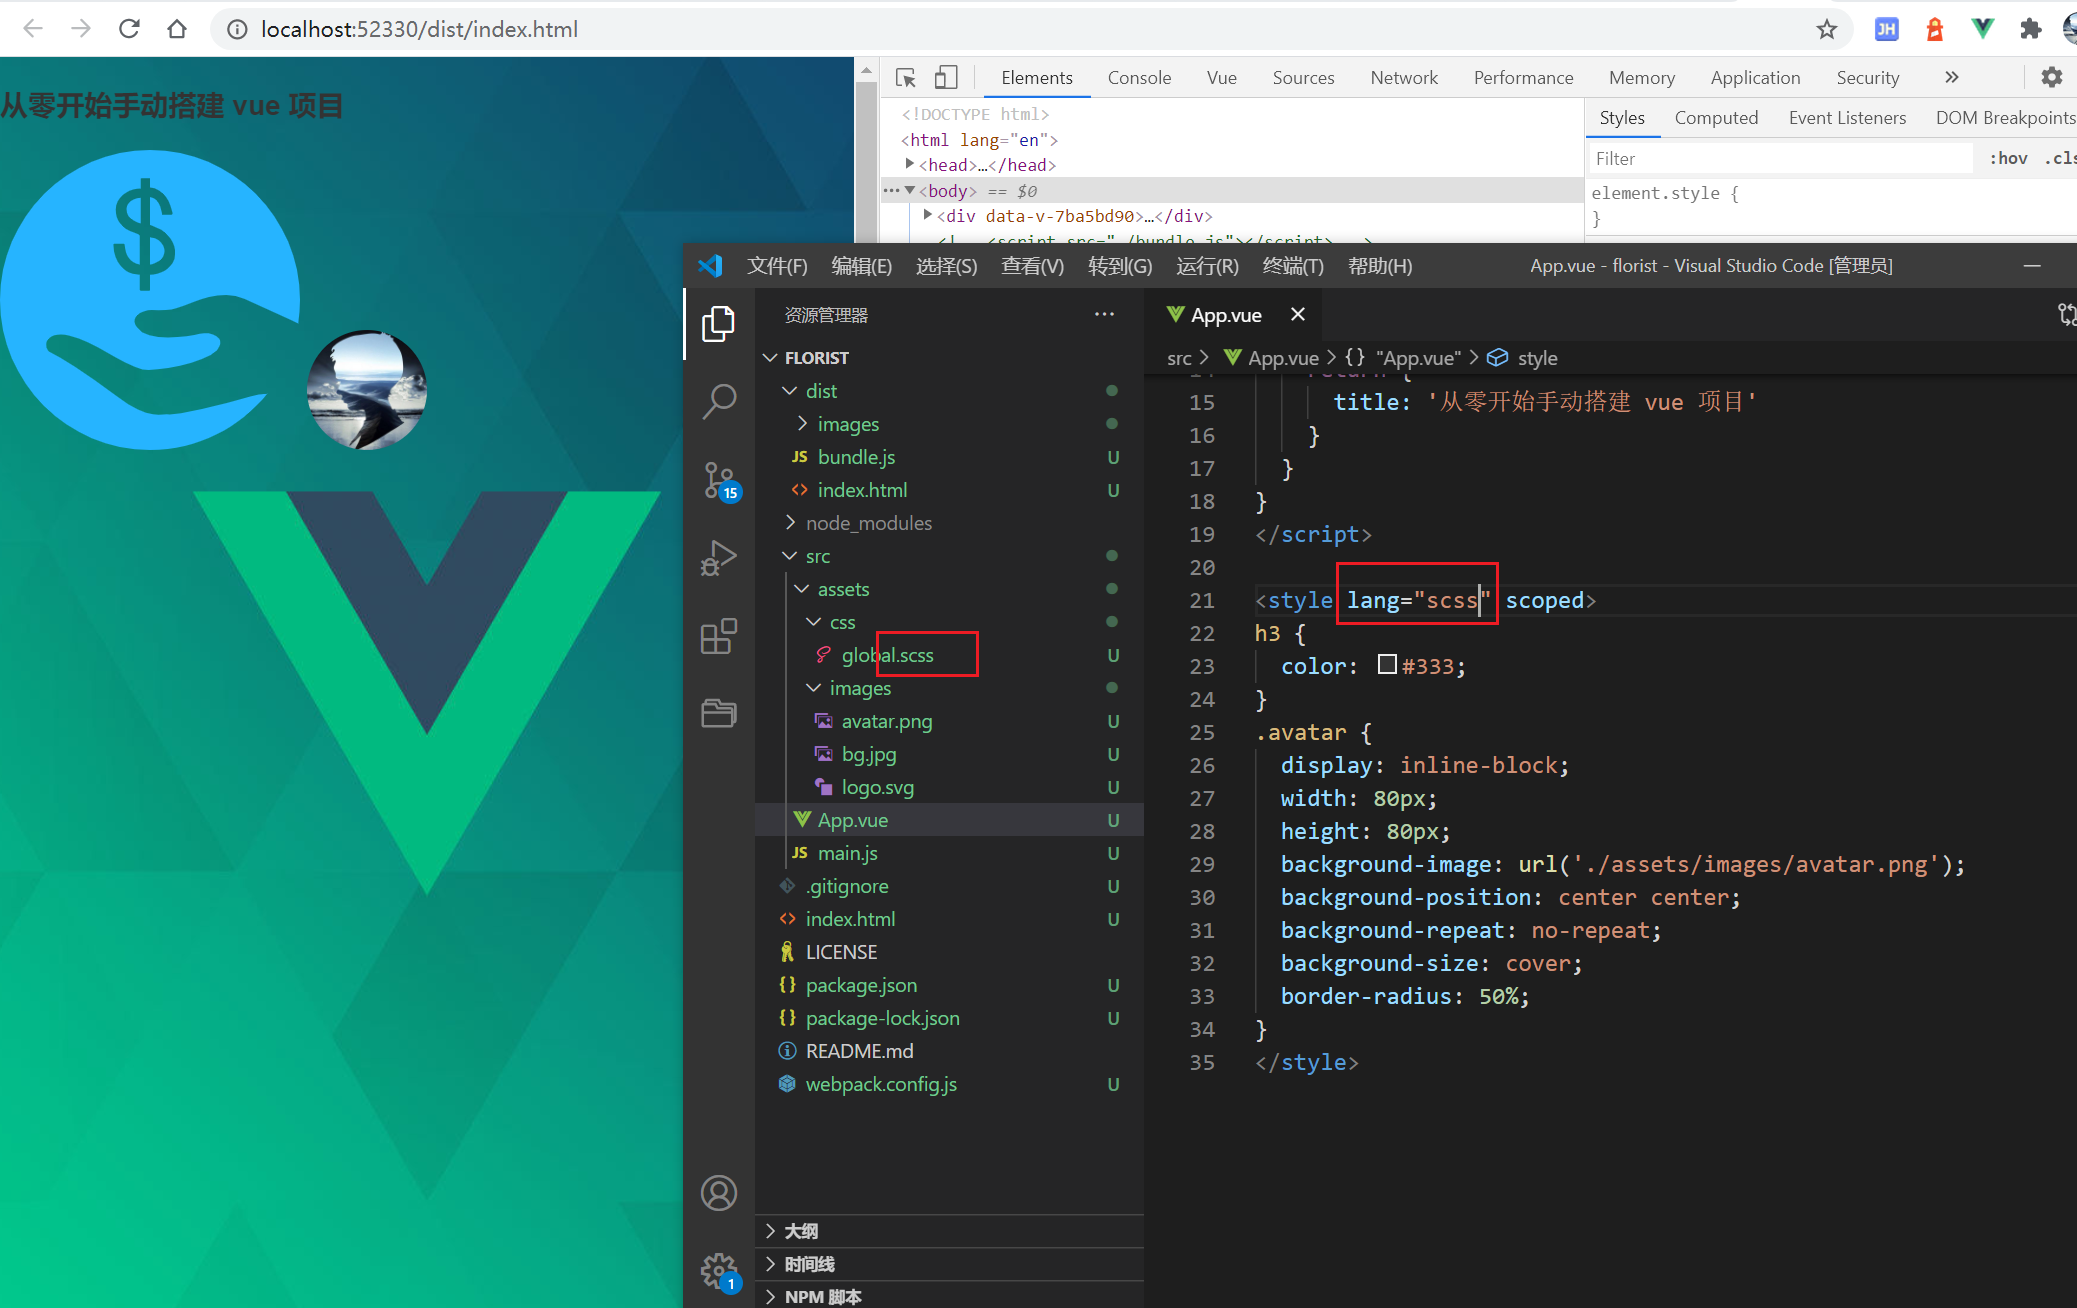The width and height of the screenshot is (2077, 1308).
Task: Open webpack.config.js in explorer
Action: pos(880,1084)
